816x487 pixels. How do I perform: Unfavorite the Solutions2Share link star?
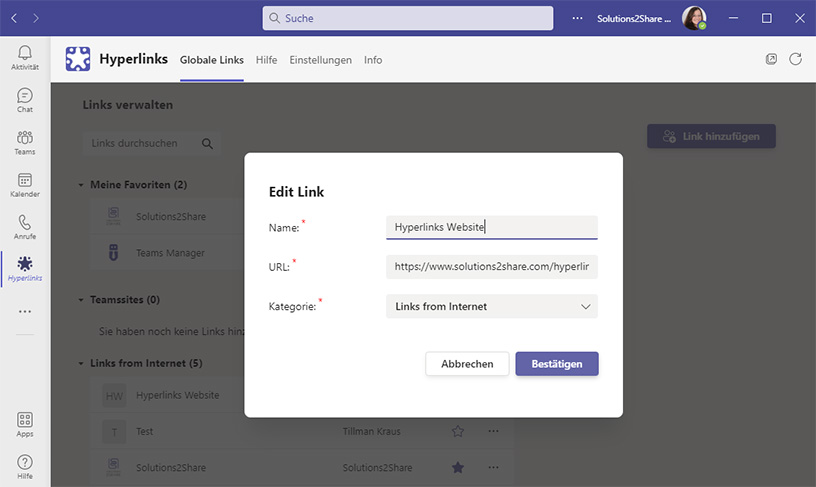coord(458,467)
